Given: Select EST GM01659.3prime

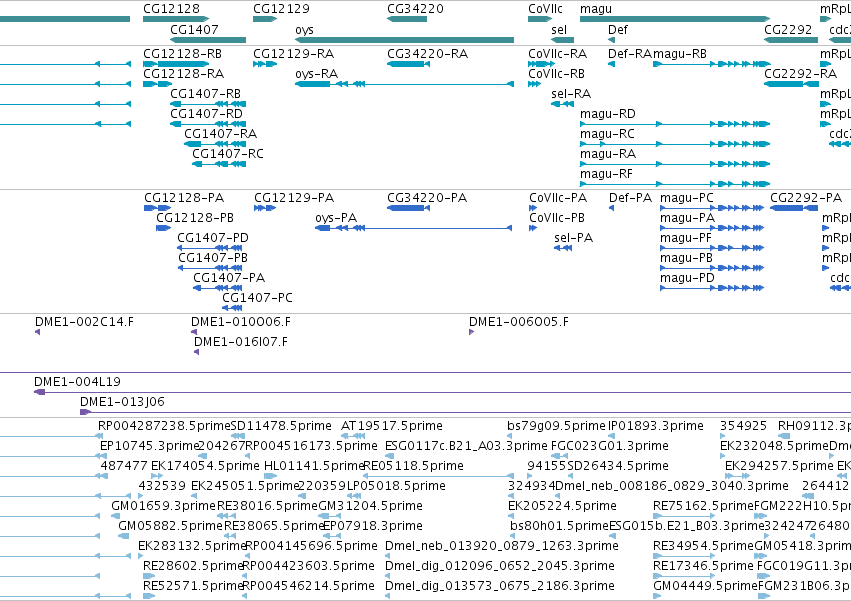Looking at the screenshot, I should coord(164,506).
